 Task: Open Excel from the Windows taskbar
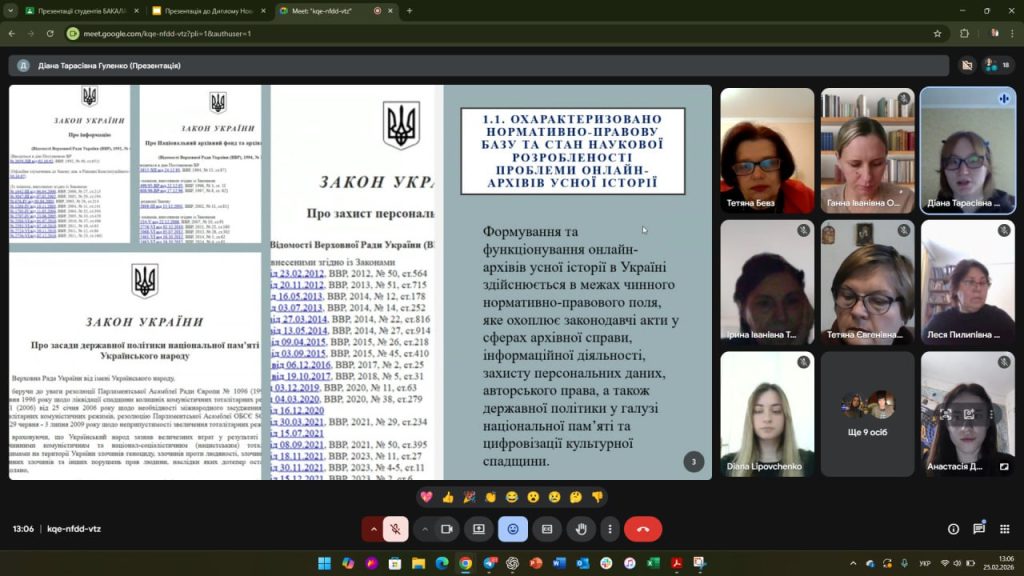click(653, 563)
